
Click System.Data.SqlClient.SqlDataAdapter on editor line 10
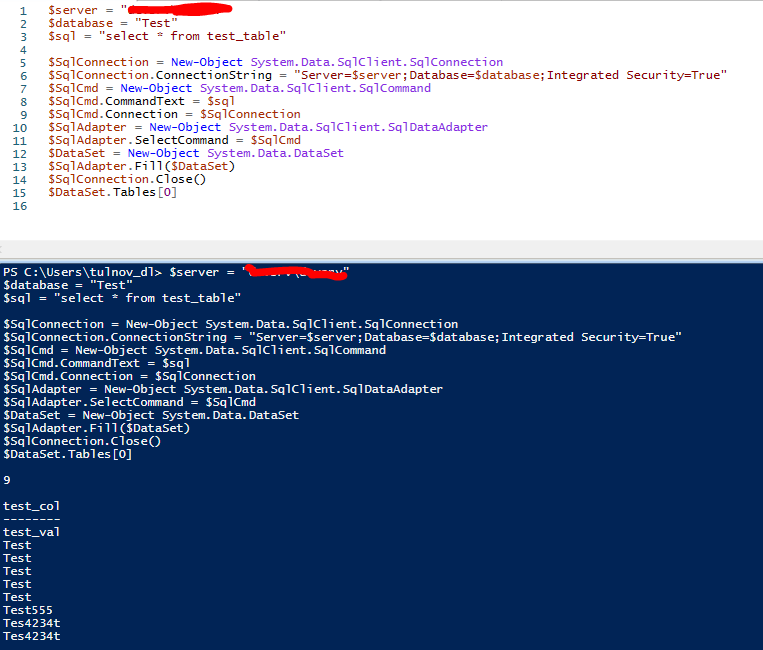point(358,127)
